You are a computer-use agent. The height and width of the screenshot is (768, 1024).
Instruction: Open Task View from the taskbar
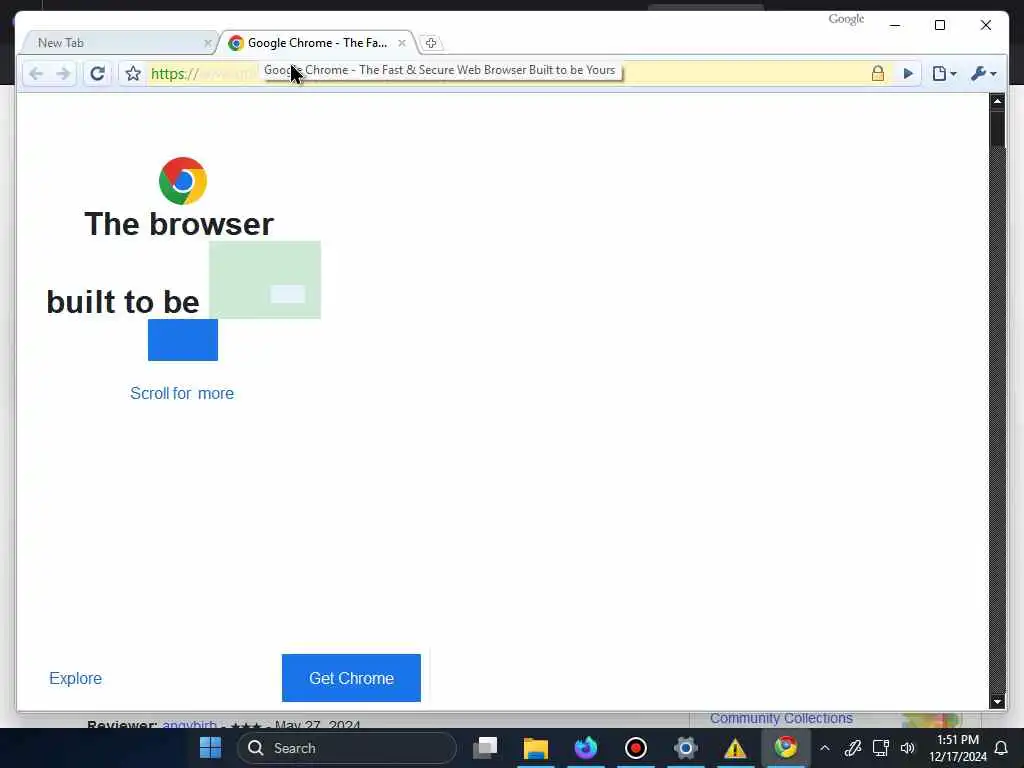click(x=485, y=748)
